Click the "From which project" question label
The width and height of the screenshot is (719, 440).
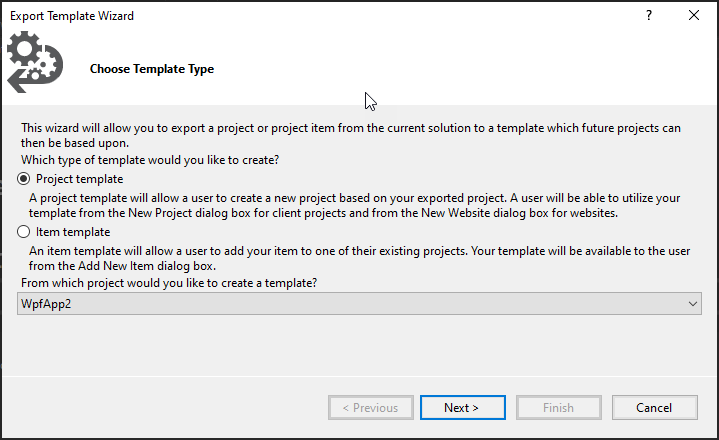point(169,283)
